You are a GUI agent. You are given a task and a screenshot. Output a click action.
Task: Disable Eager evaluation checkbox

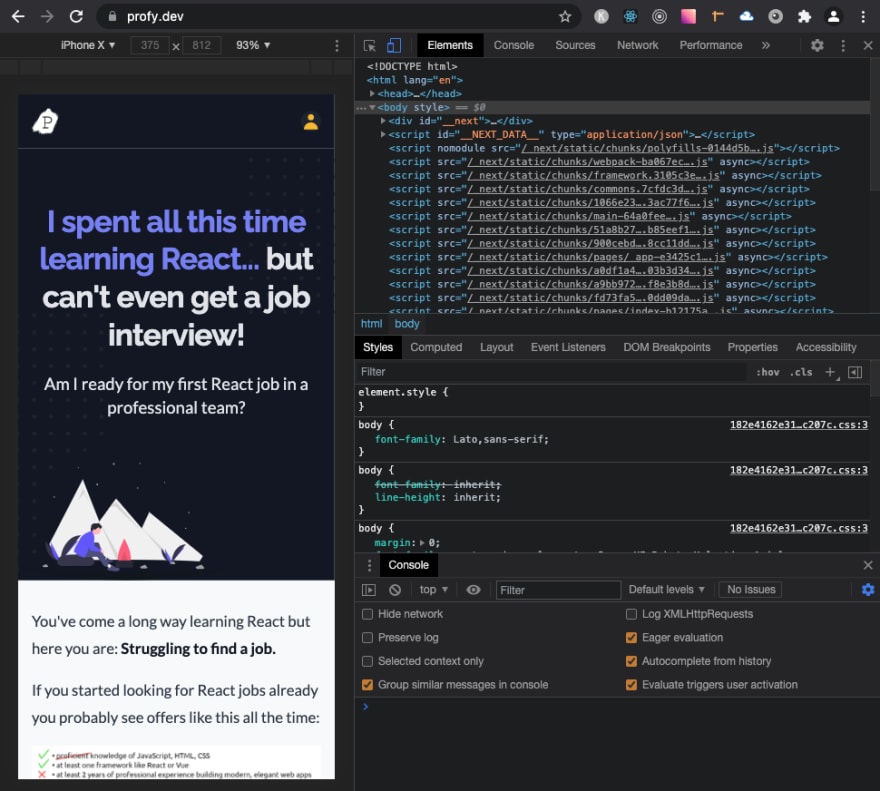[631, 638]
